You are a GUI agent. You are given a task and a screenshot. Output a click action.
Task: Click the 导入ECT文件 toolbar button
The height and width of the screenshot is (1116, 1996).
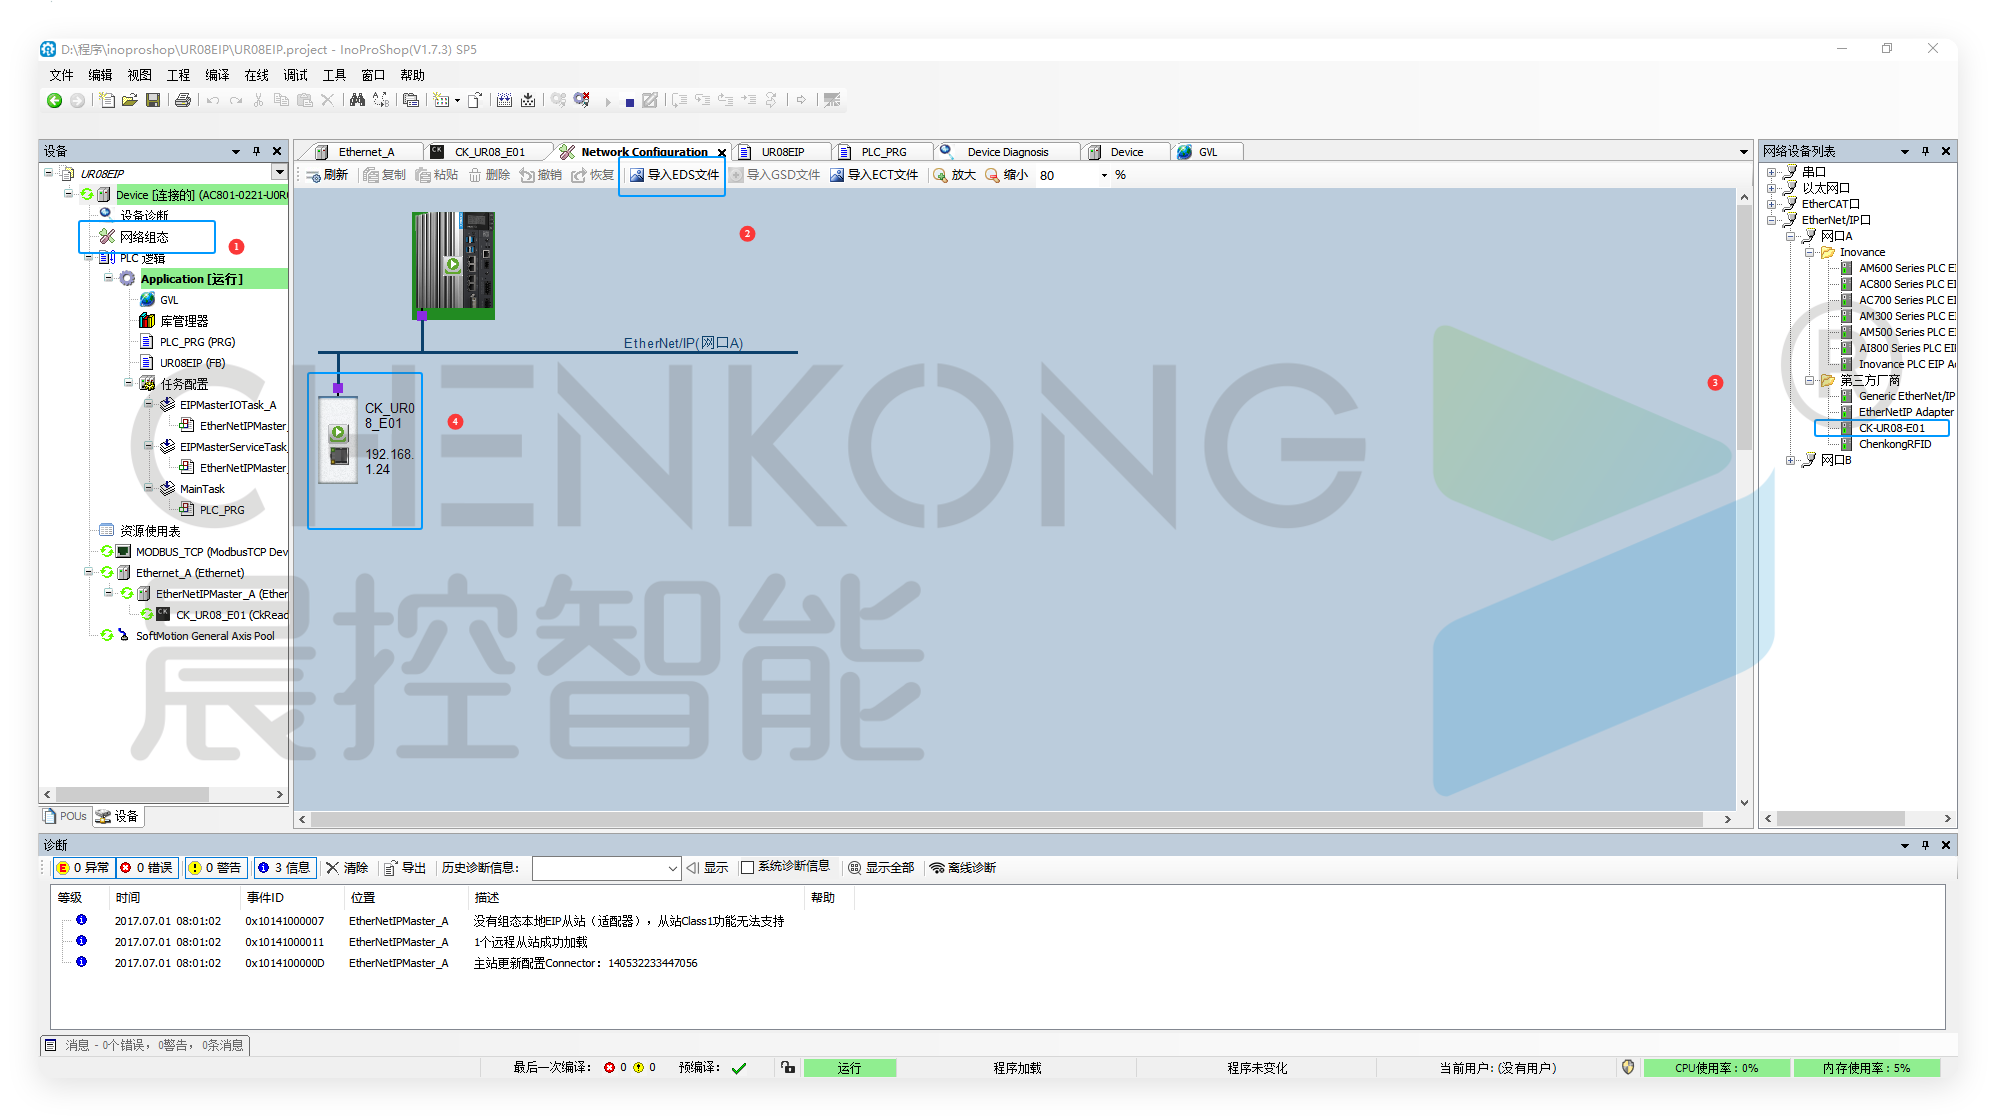(874, 175)
